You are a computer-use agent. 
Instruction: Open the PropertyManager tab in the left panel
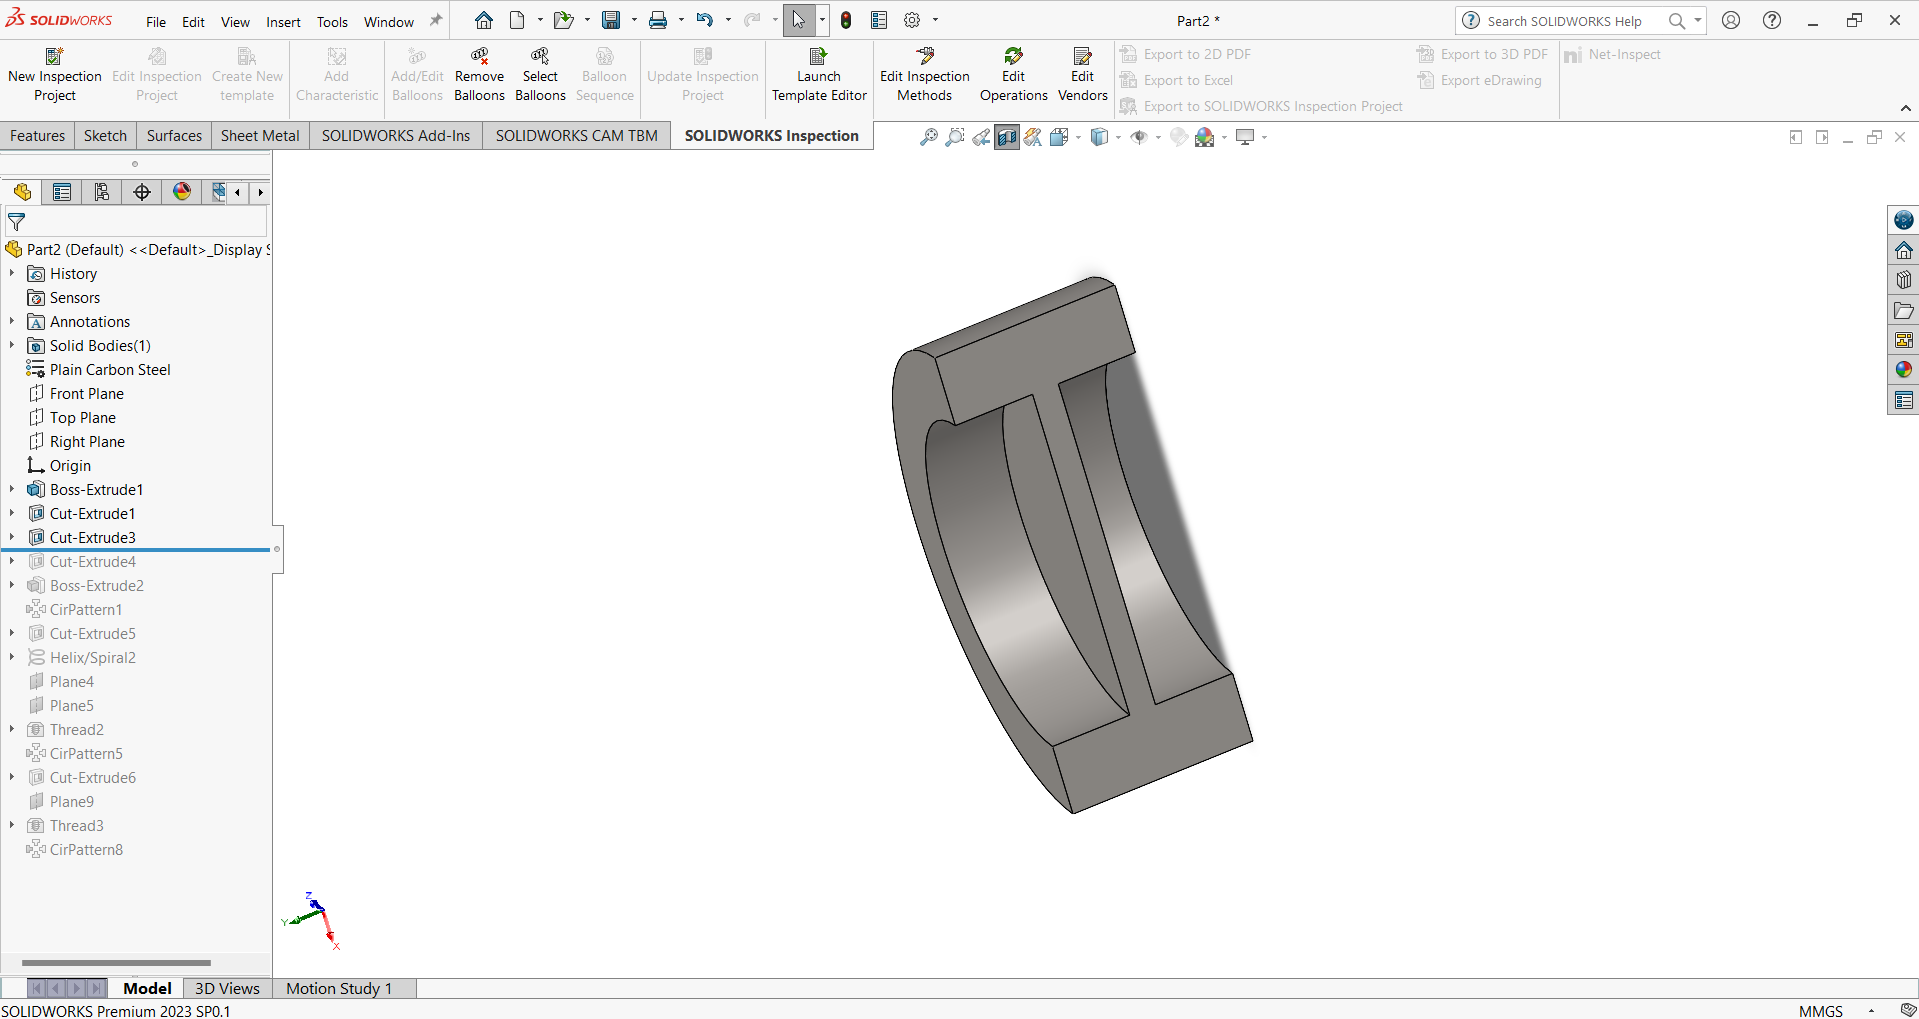click(x=62, y=192)
